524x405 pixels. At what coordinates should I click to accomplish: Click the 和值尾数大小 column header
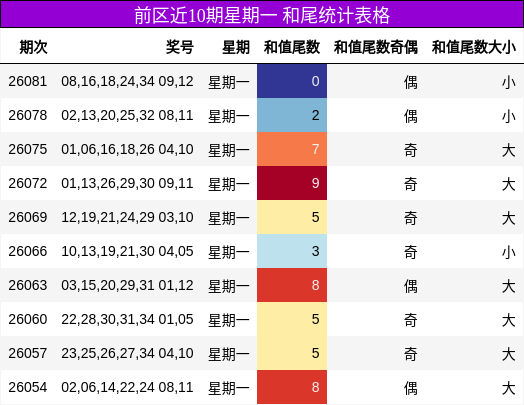click(x=474, y=47)
